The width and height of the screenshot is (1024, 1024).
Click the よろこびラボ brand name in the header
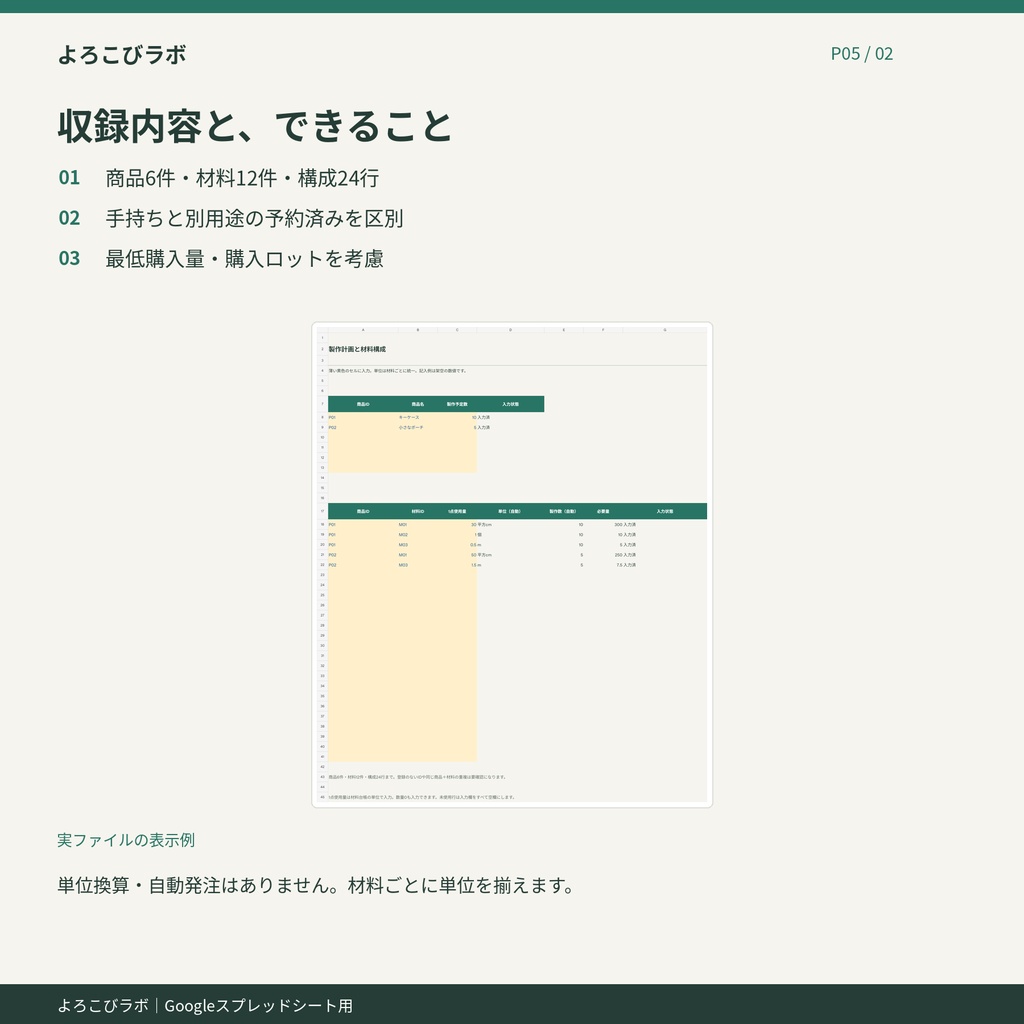(x=122, y=54)
